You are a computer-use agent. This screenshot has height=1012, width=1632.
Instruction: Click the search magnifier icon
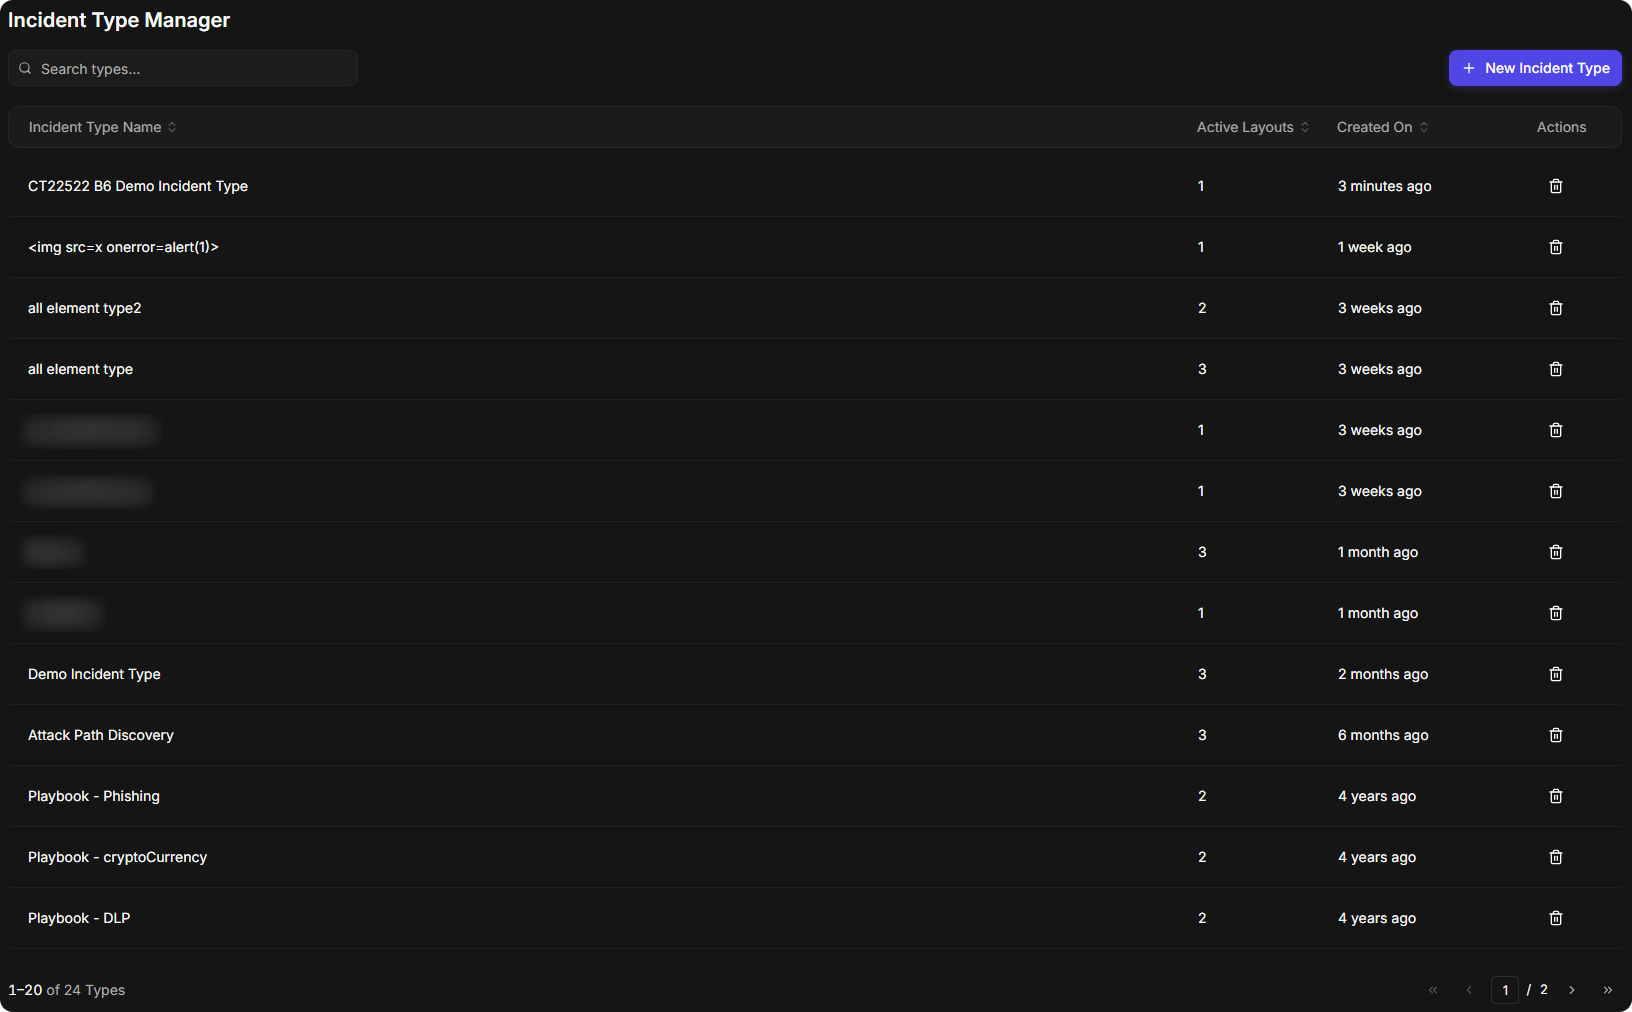coord(25,68)
